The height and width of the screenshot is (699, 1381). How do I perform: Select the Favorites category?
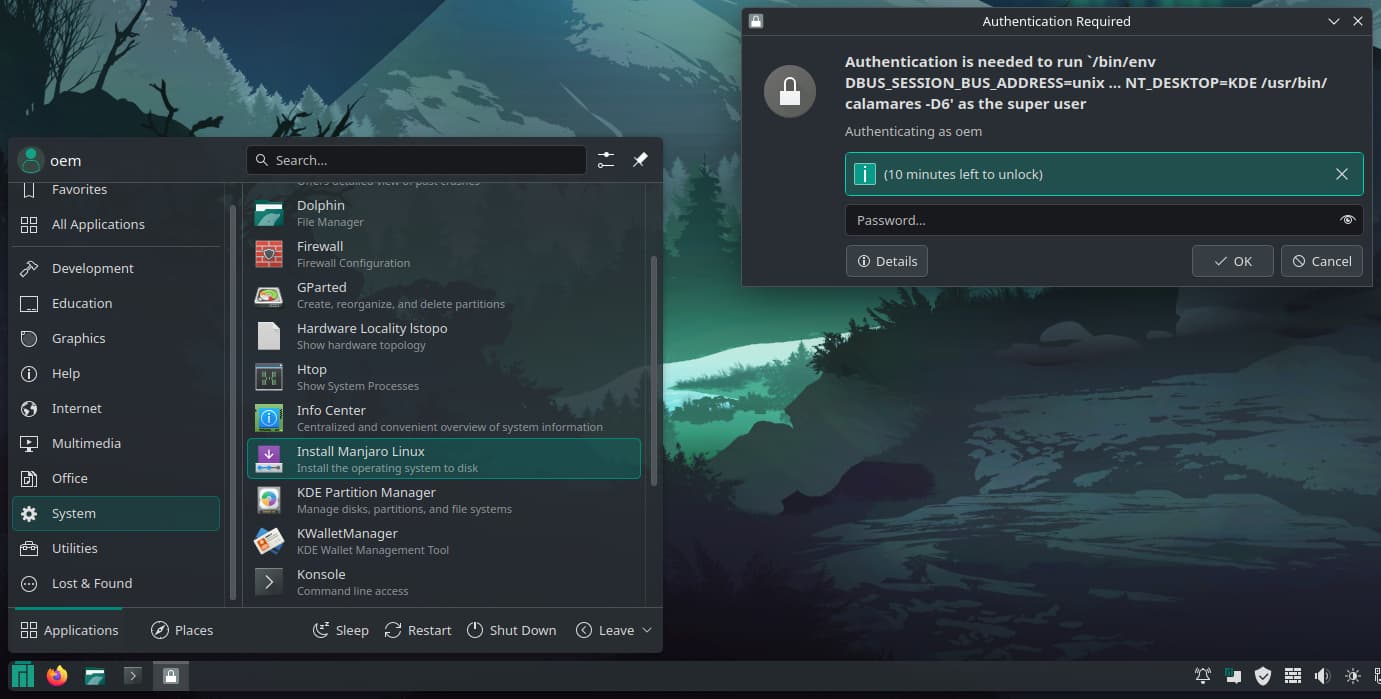click(116, 190)
